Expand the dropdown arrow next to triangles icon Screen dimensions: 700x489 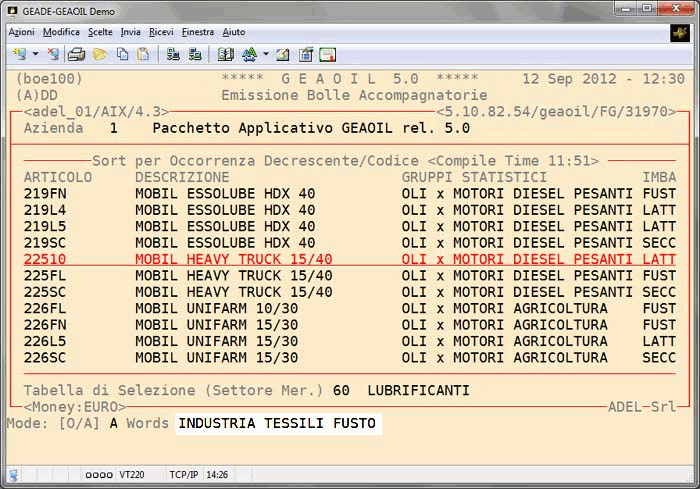265,54
